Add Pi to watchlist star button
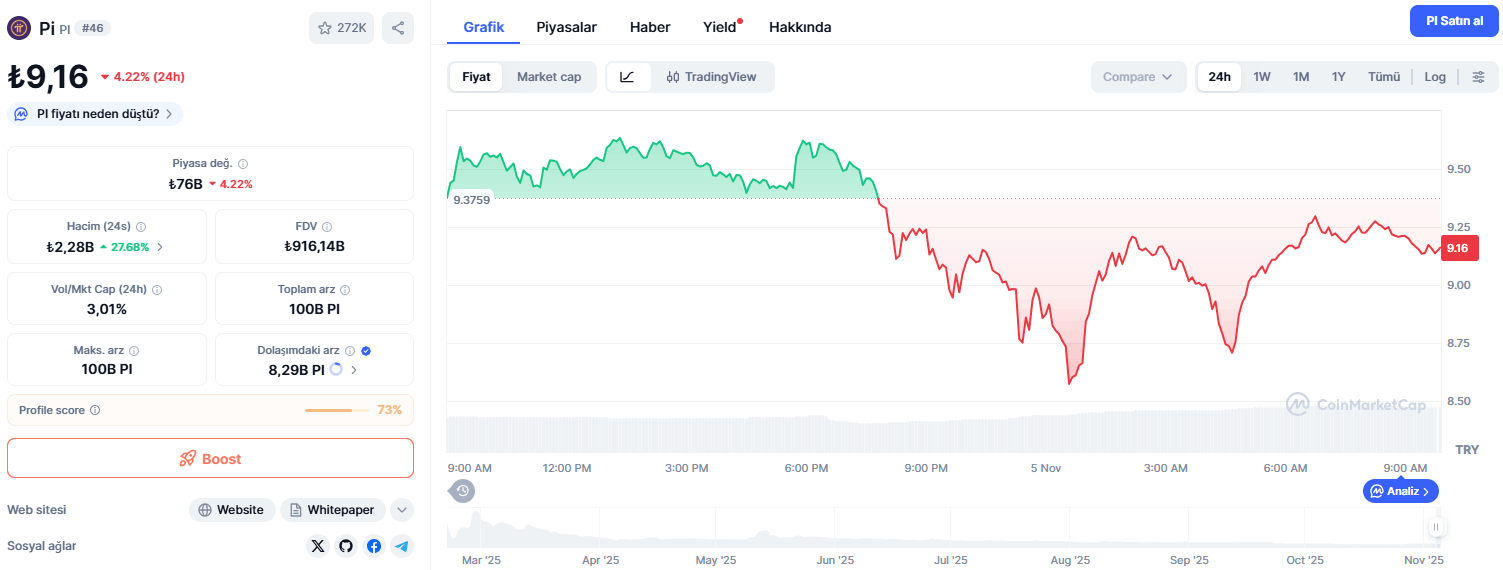The width and height of the screenshot is (1503, 570). tap(341, 28)
